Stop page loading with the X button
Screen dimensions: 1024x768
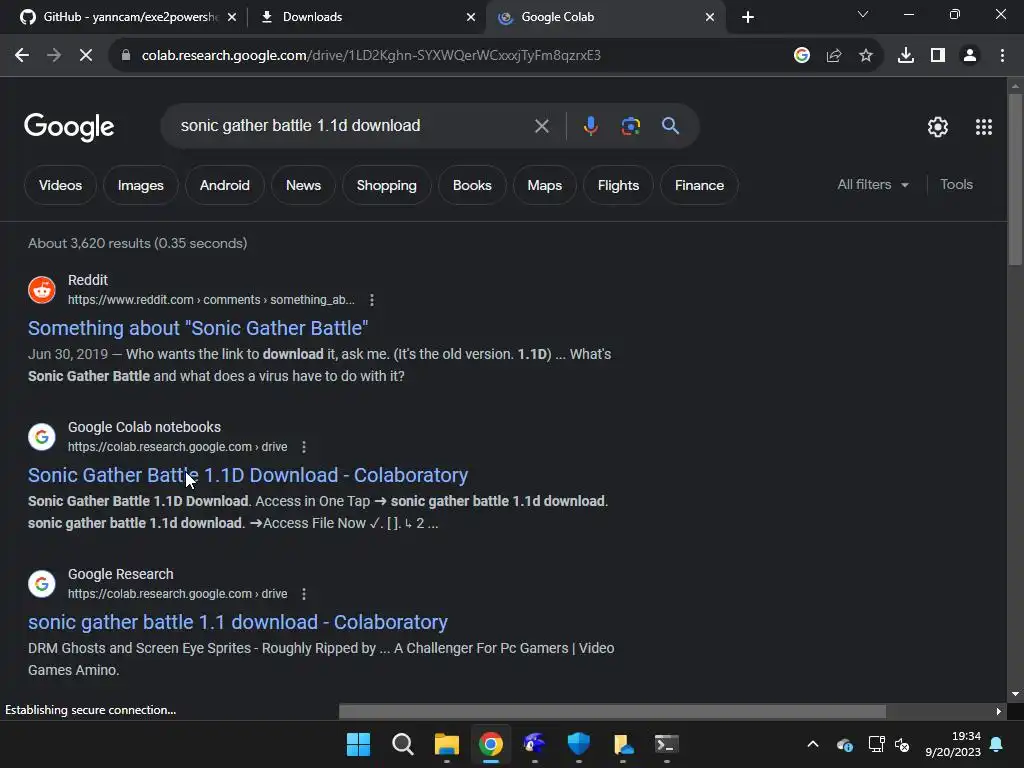tap(86, 56)
